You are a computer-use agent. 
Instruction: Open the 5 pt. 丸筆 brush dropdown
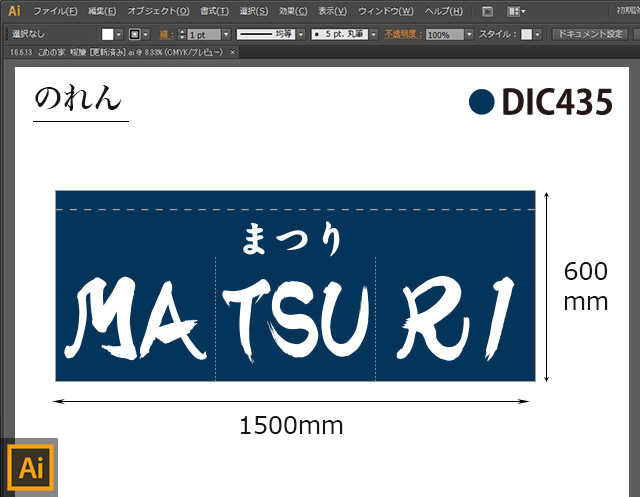373,34
